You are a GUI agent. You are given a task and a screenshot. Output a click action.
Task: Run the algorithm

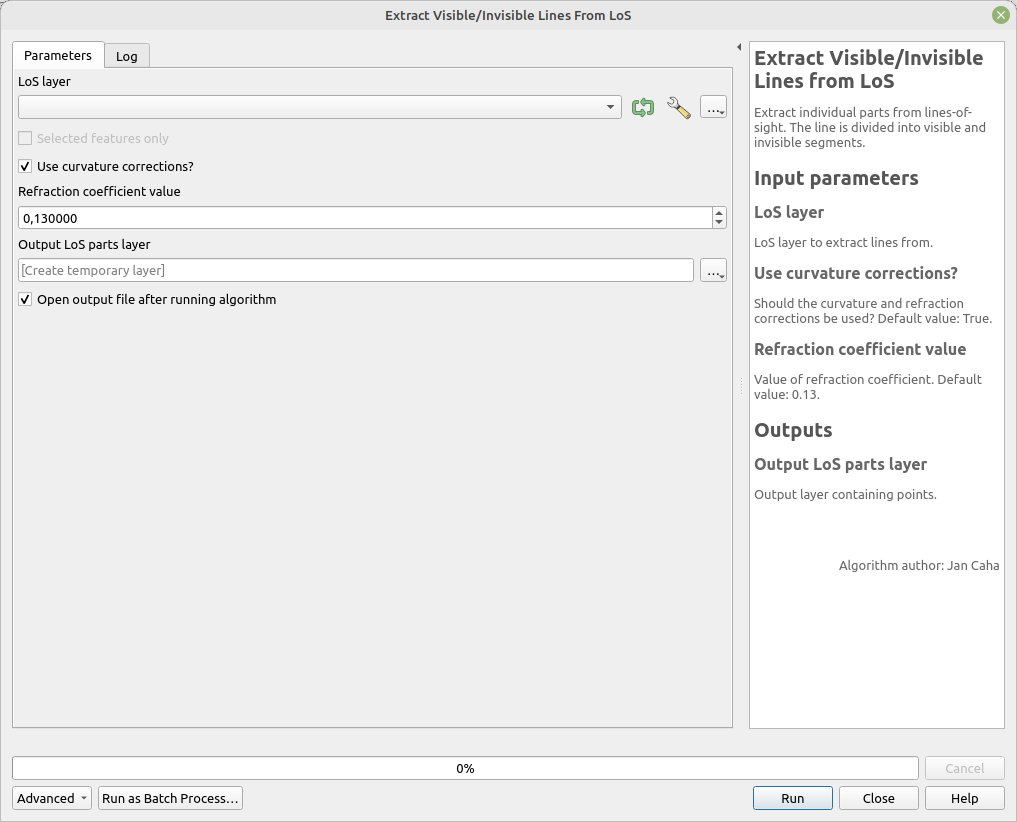tap(792, 798)
